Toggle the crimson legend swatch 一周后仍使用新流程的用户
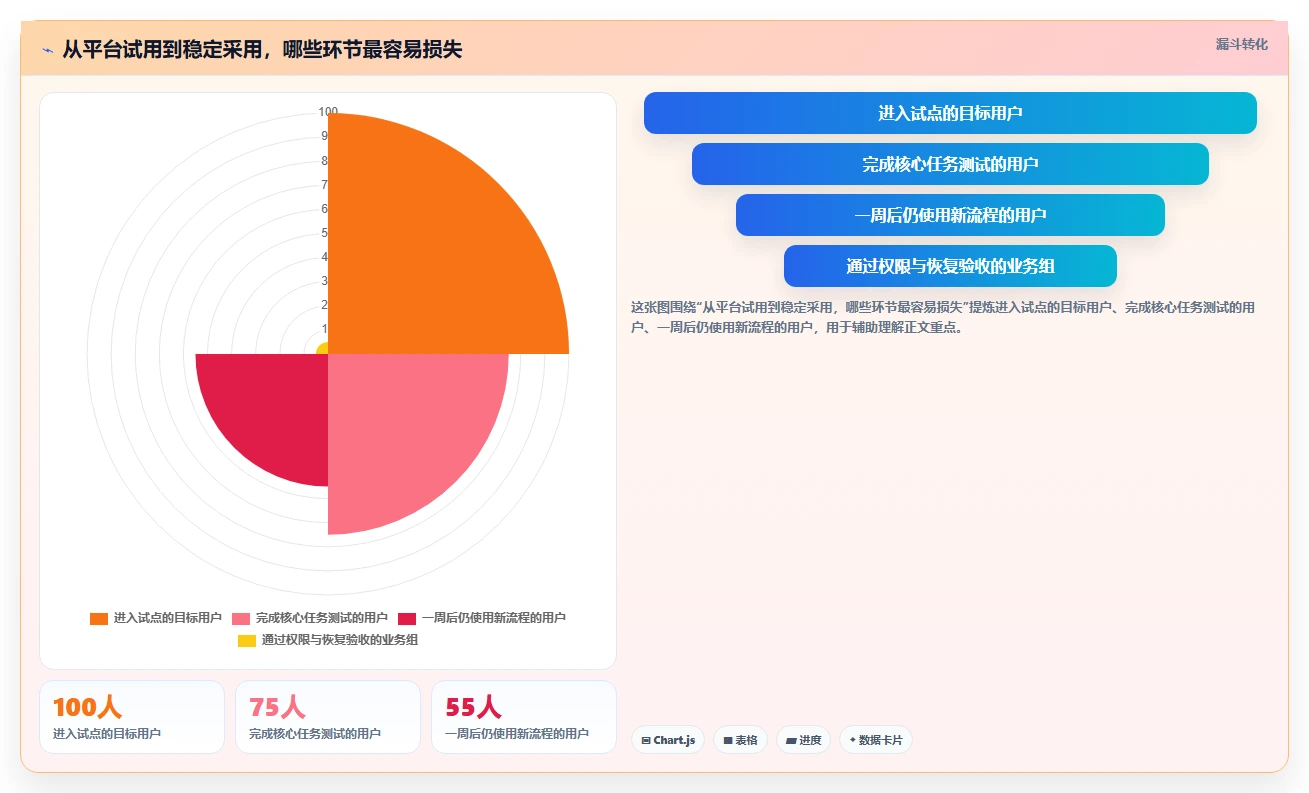 point(406,618)
